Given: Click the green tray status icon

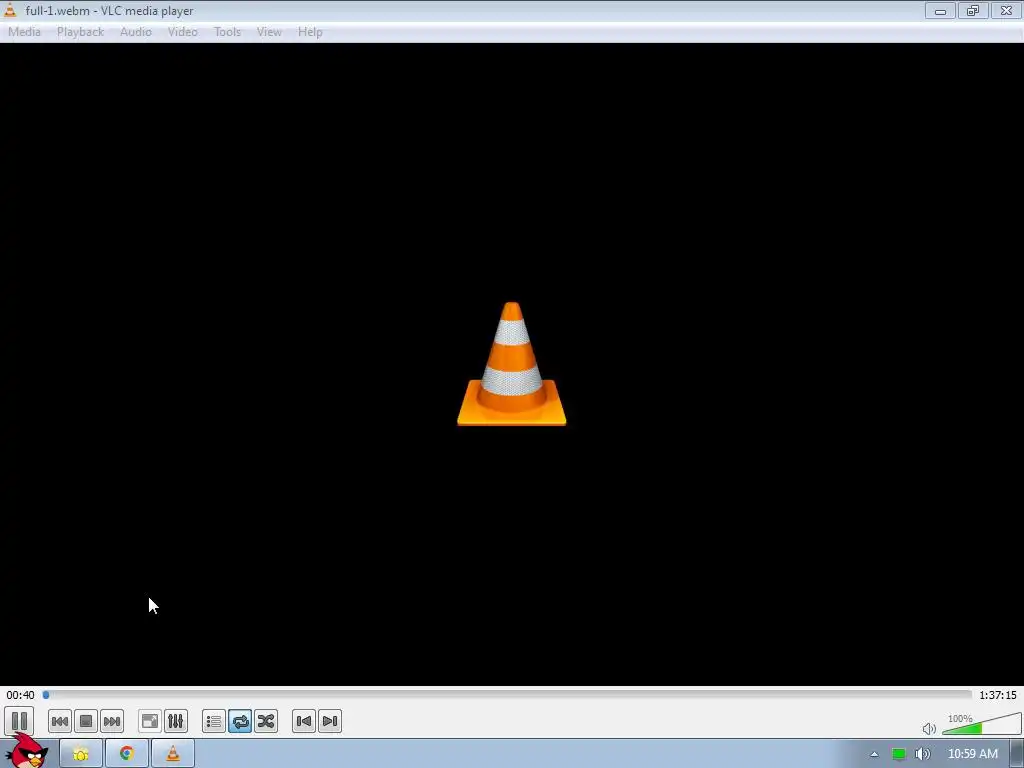Looking at the screenshot, I should coord(899,754).
